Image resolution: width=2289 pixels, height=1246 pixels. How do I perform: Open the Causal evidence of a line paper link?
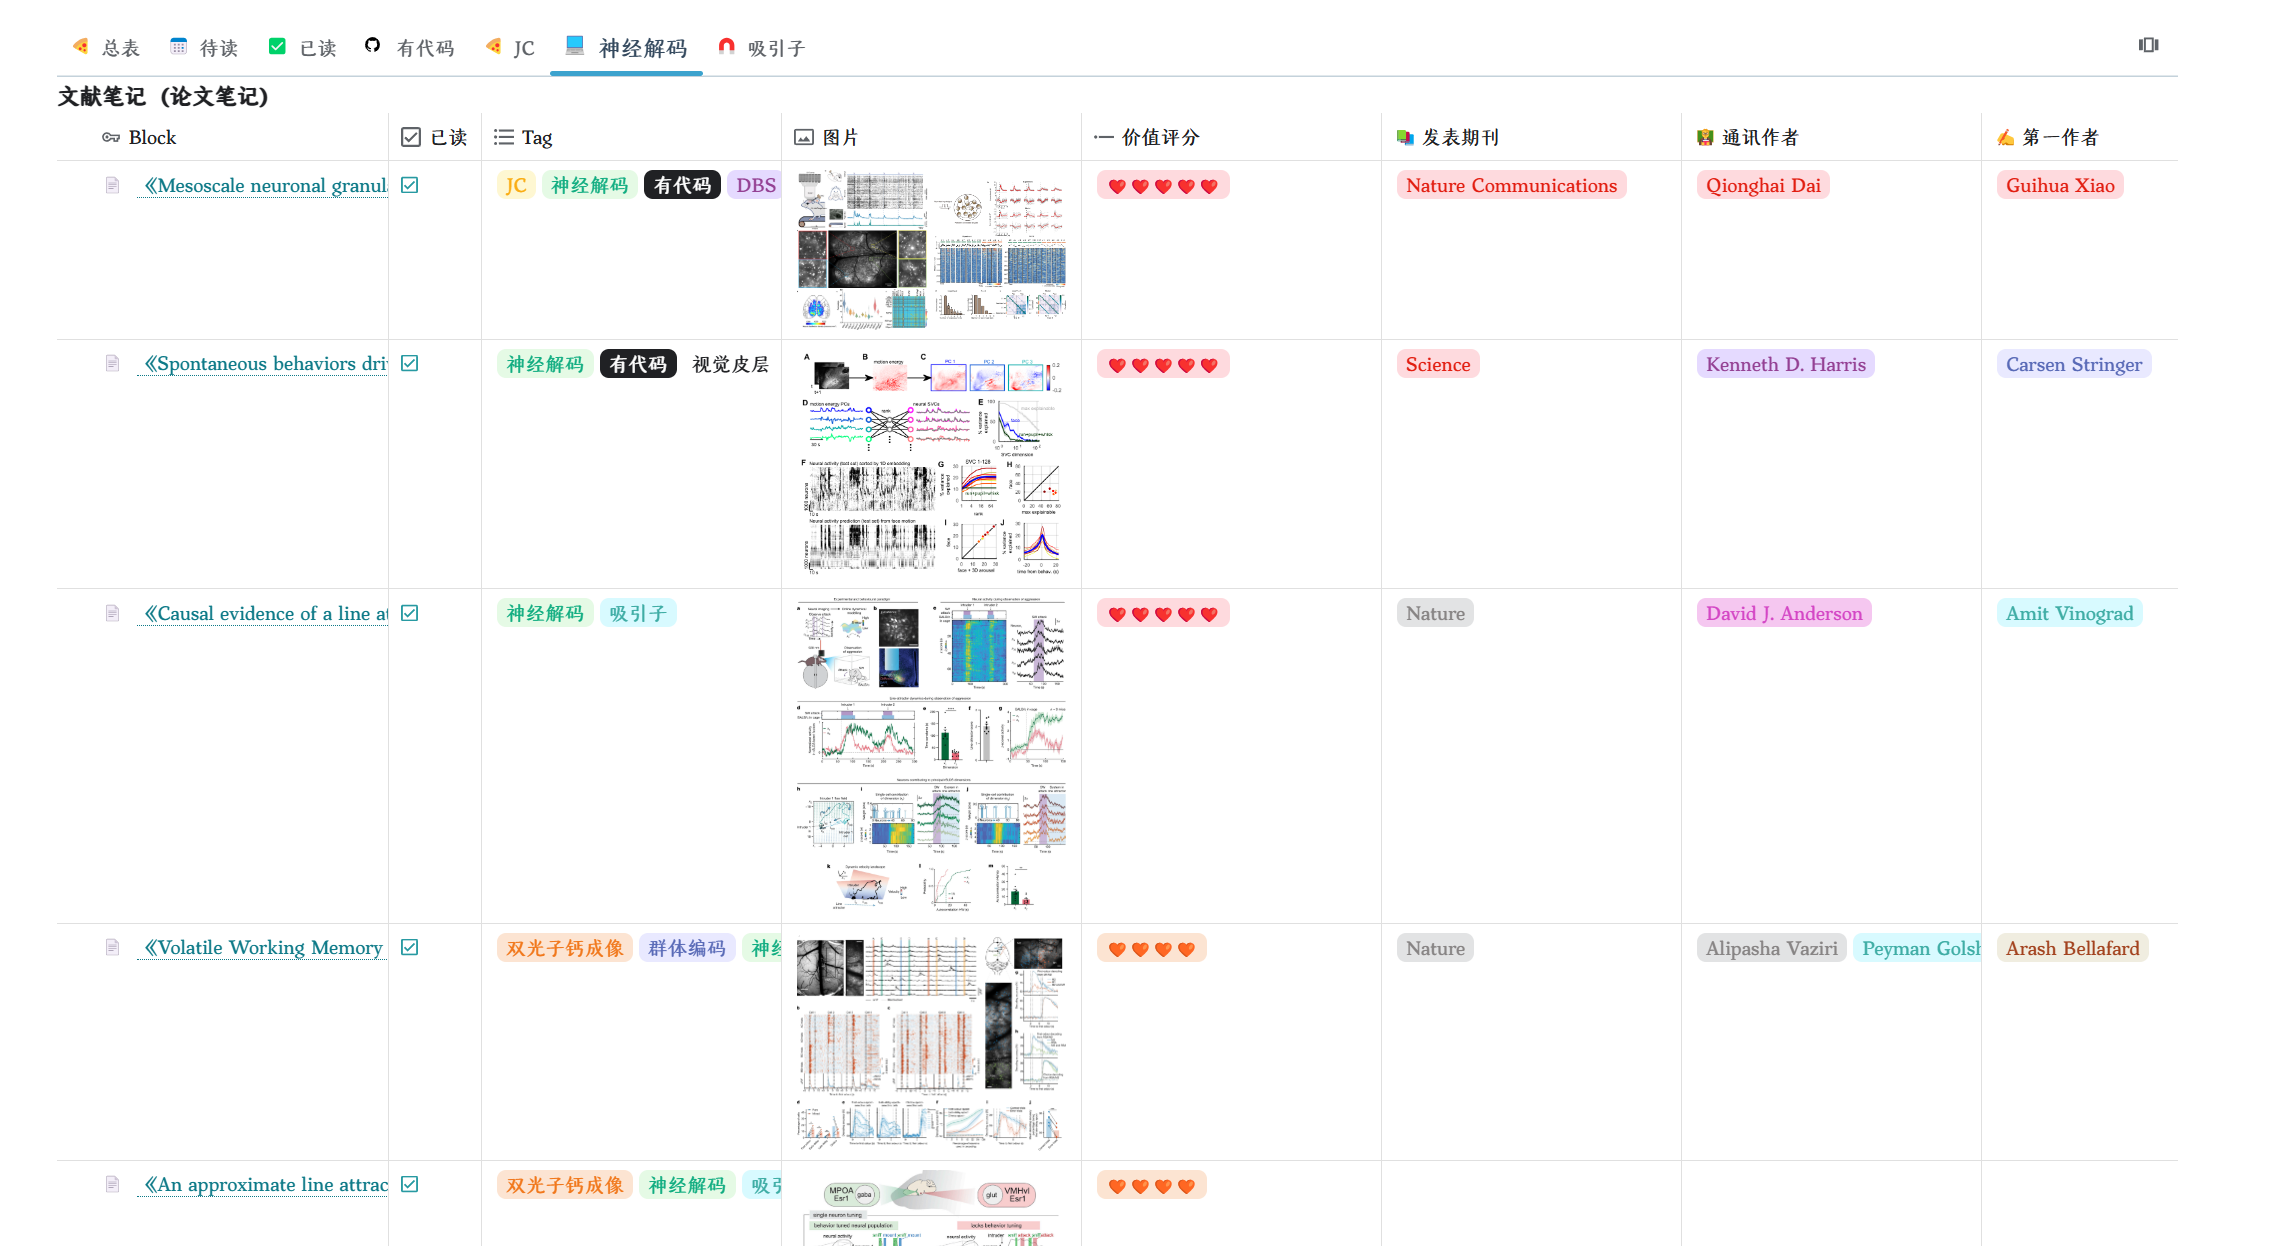266,613
